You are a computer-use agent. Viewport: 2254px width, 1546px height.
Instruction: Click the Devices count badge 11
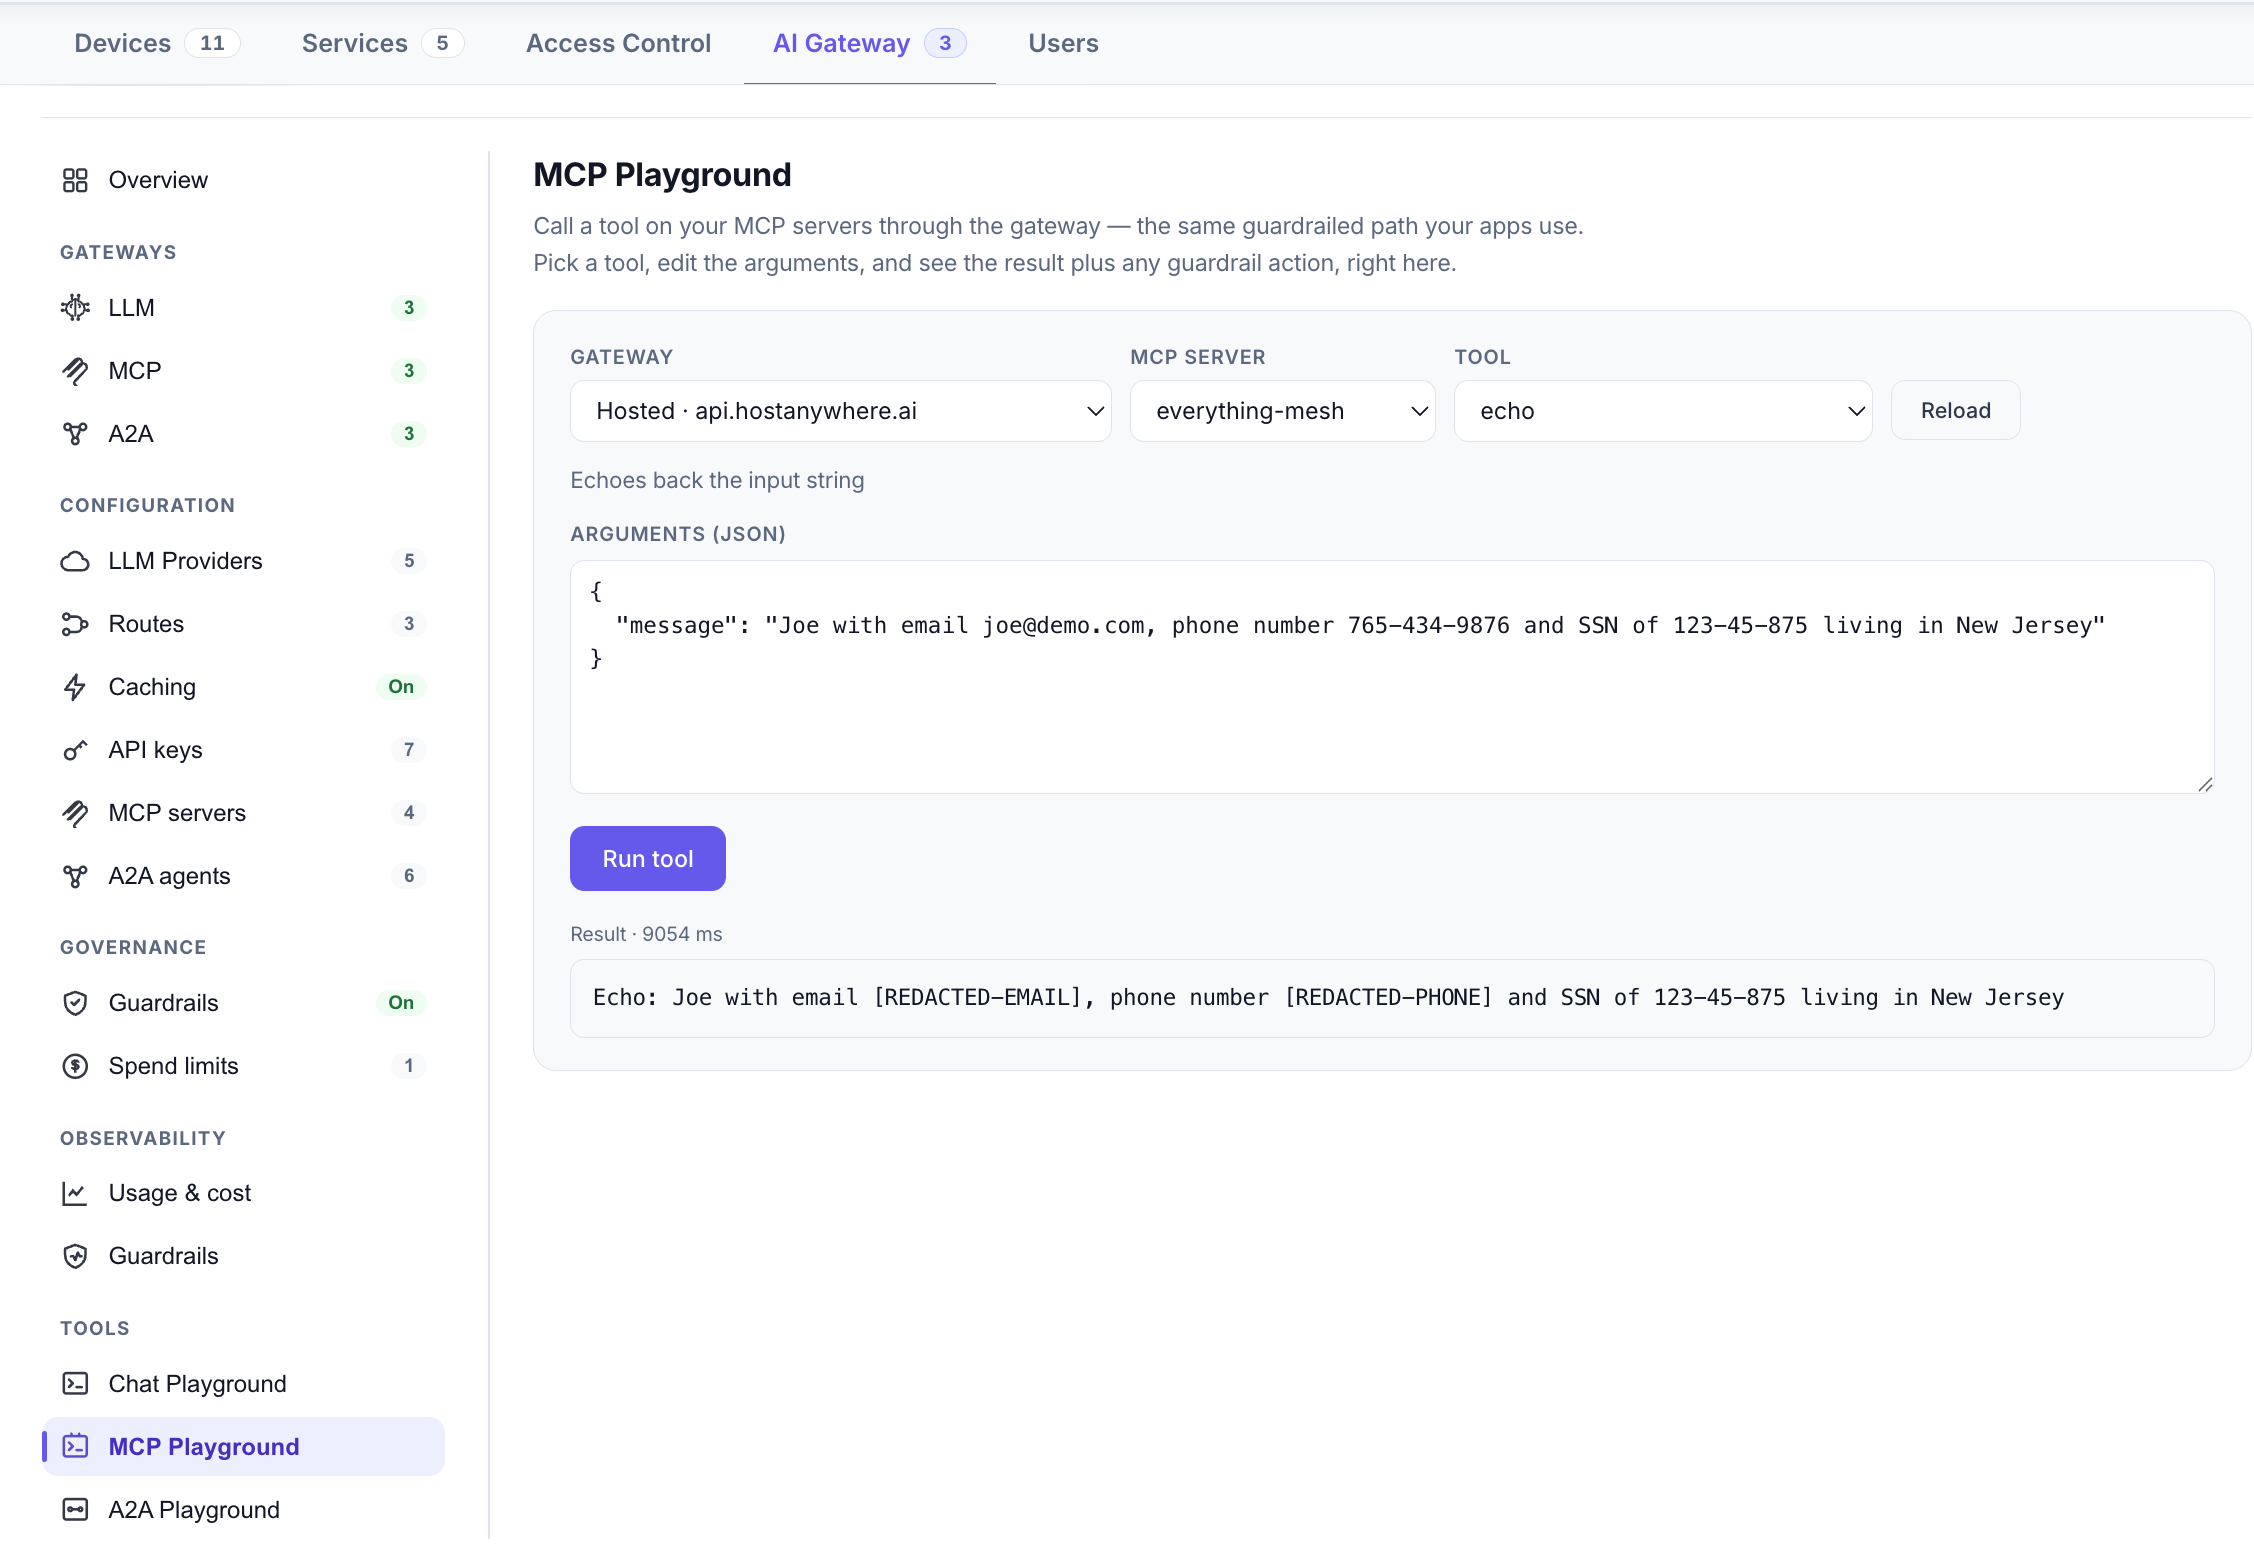click(212, 43)
